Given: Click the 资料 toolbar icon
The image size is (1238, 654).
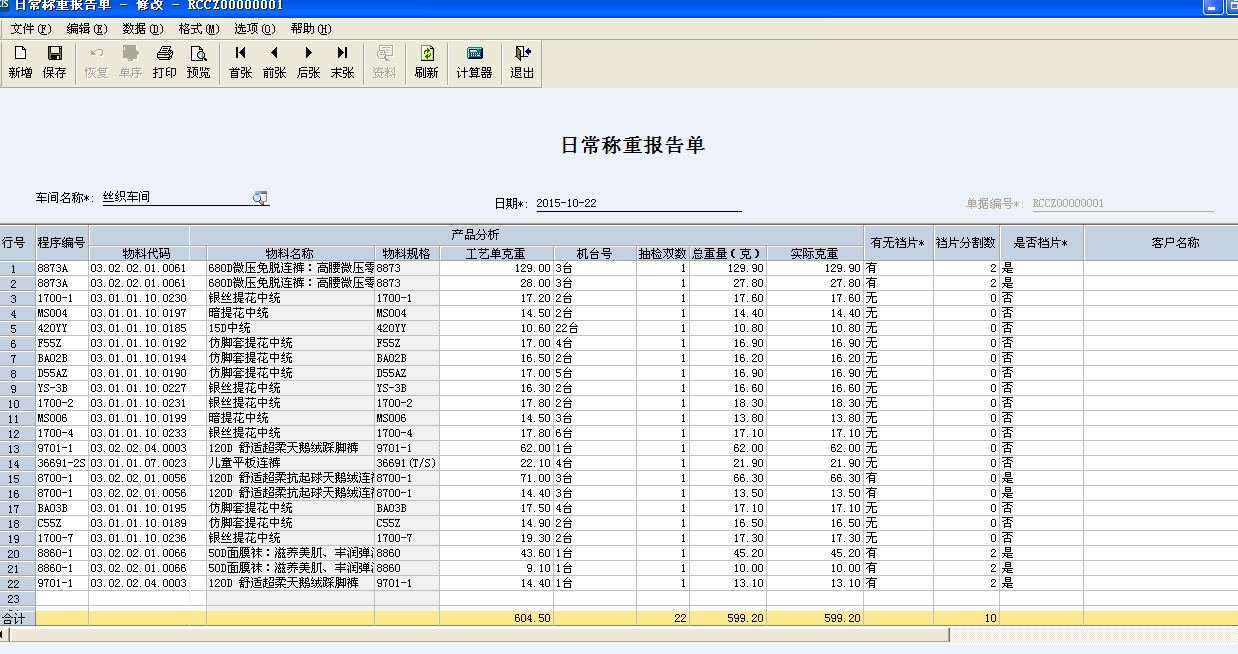Looking at the screenshot, I should [384, 62].
